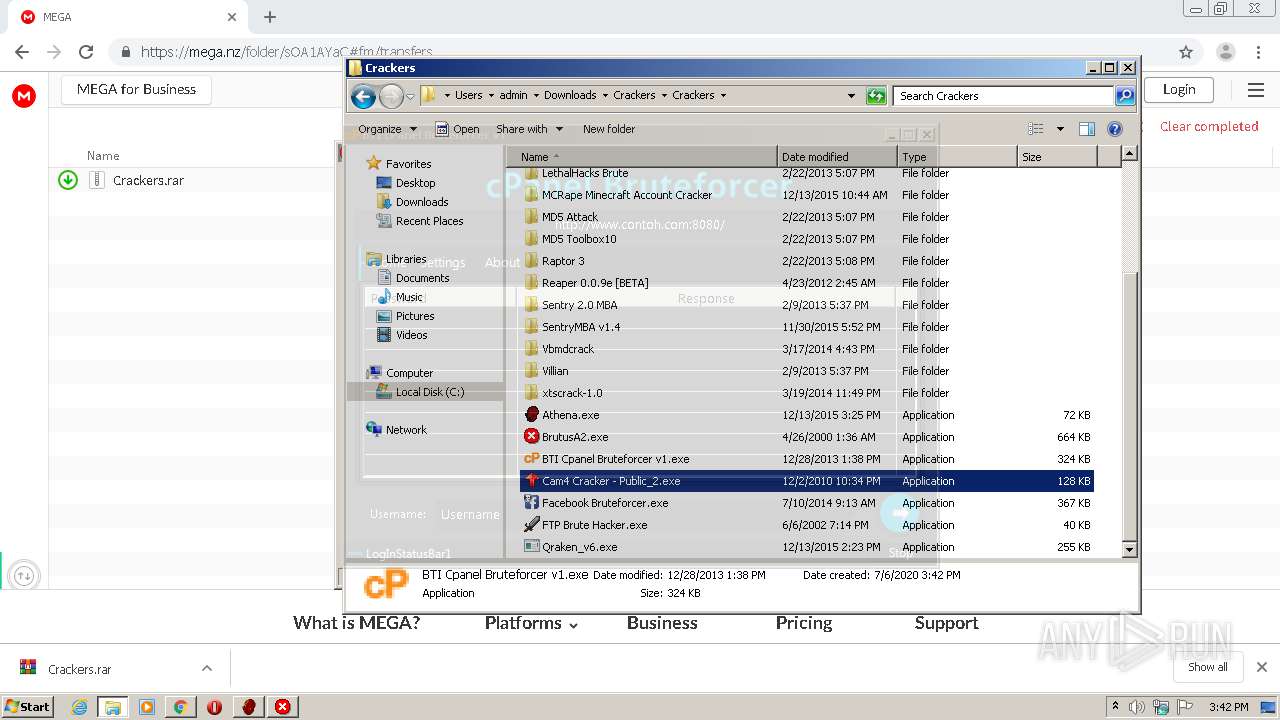Open the What is MEGA? link
The image size is (1280, 720).
click(x=357, y=623)
